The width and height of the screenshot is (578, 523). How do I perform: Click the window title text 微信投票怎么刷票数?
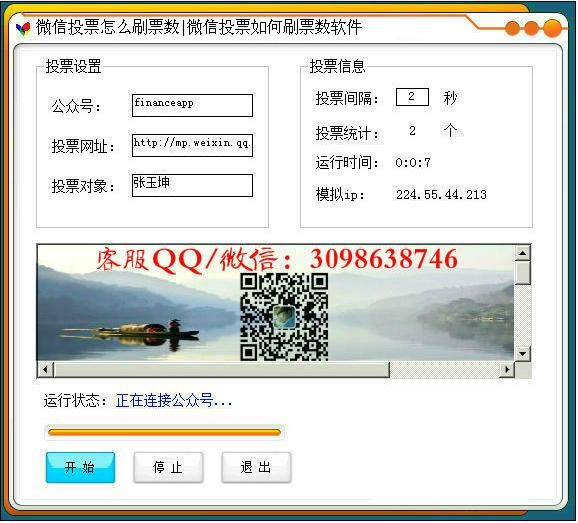pyautogui.click(x=108, y=27)
